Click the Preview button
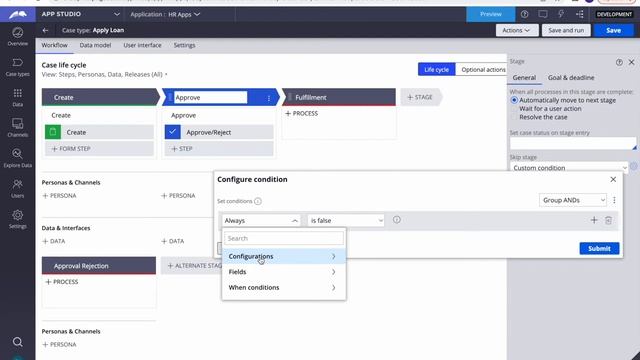The image size is (640, 360). coord(491,14)
